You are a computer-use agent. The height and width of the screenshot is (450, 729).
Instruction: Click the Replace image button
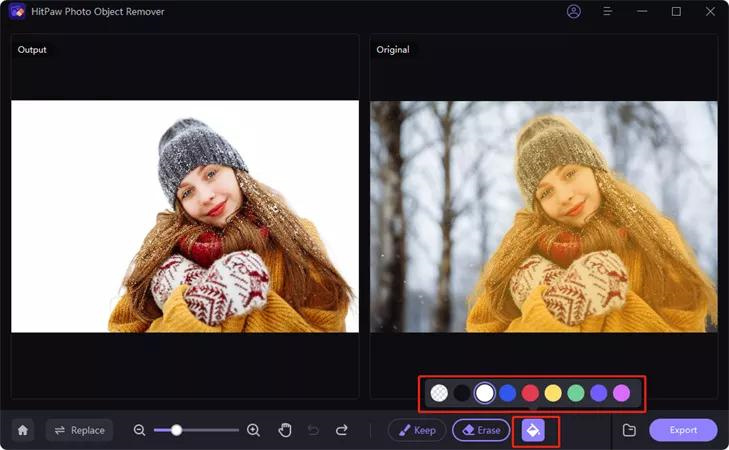tap(79, 430)
